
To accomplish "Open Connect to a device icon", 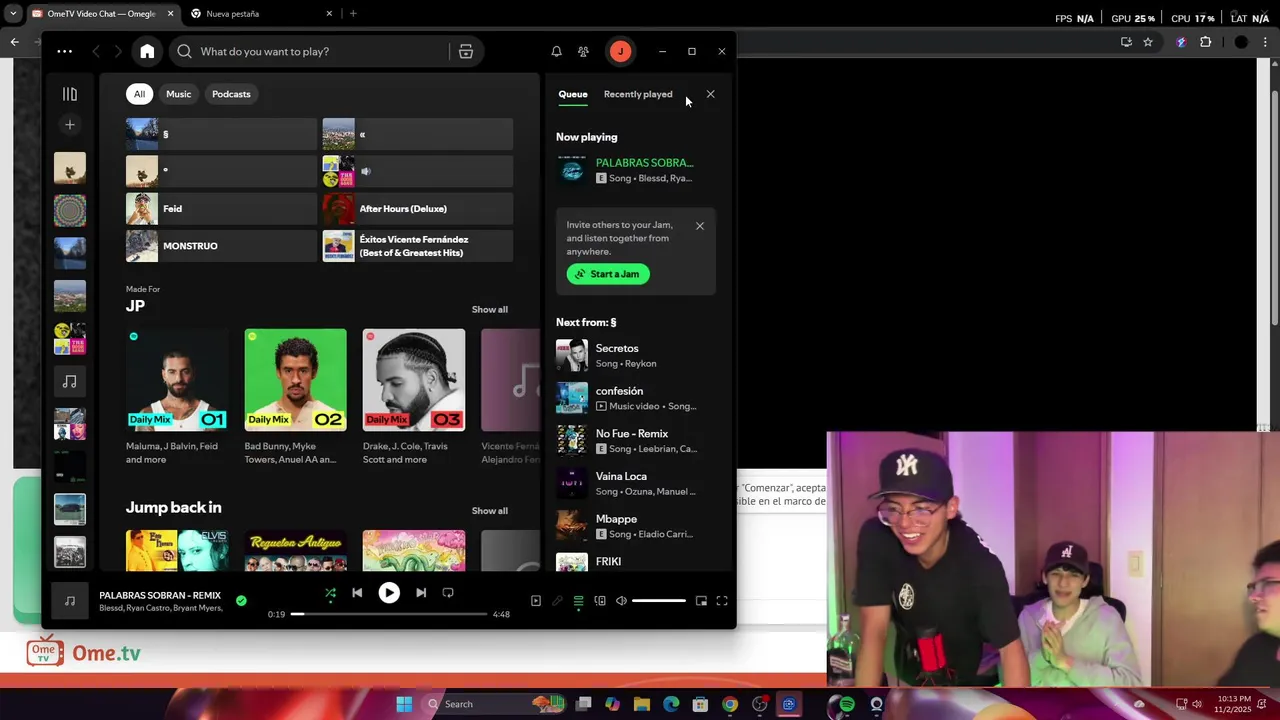I will point(600,601).
